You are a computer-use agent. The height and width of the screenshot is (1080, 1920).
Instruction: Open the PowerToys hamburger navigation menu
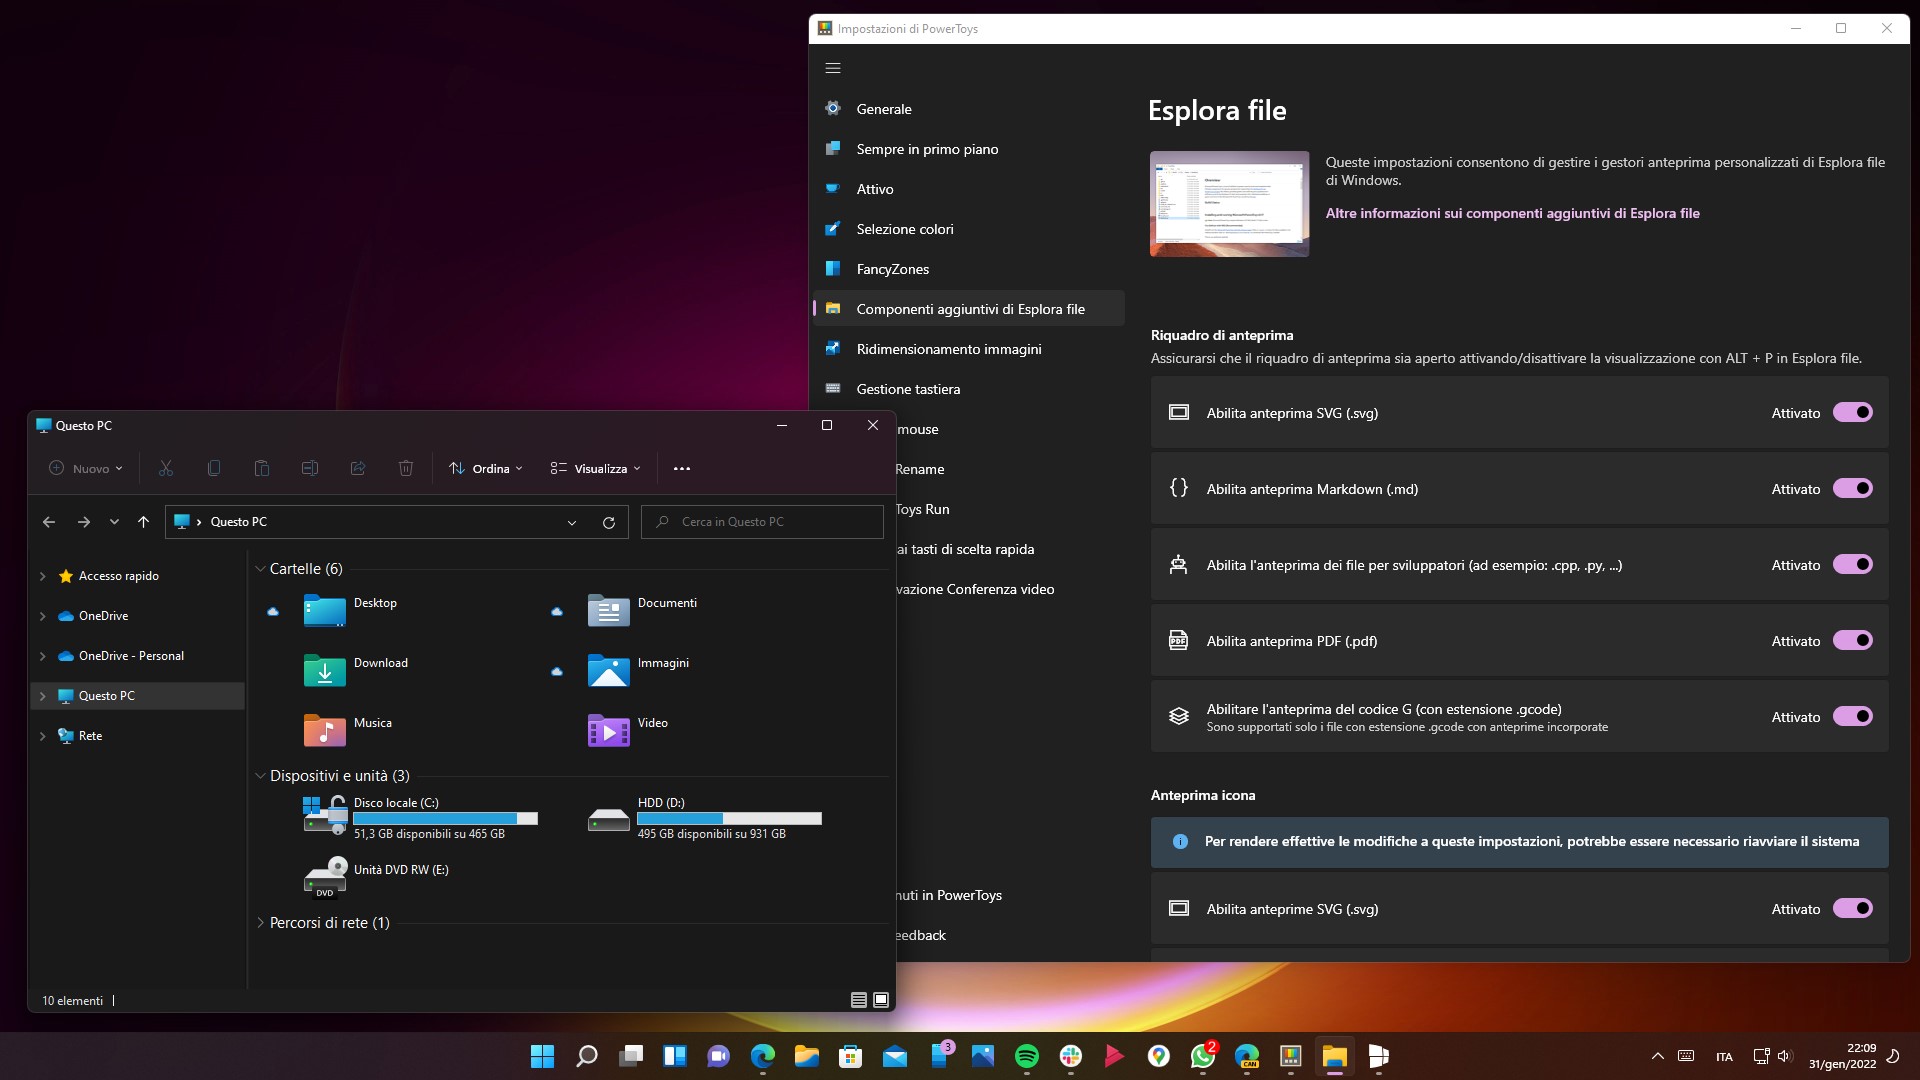[833, 68]
